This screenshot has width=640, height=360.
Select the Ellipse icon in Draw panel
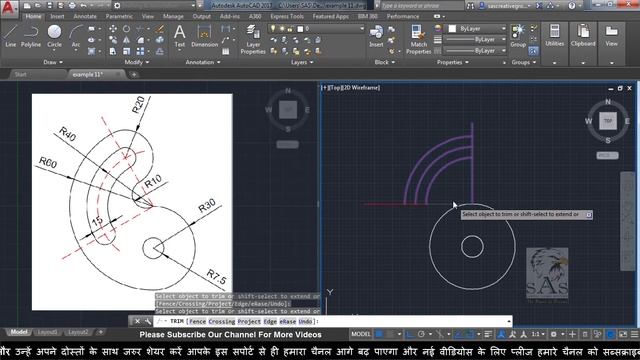pyautogui.click(x=91, y=40)
